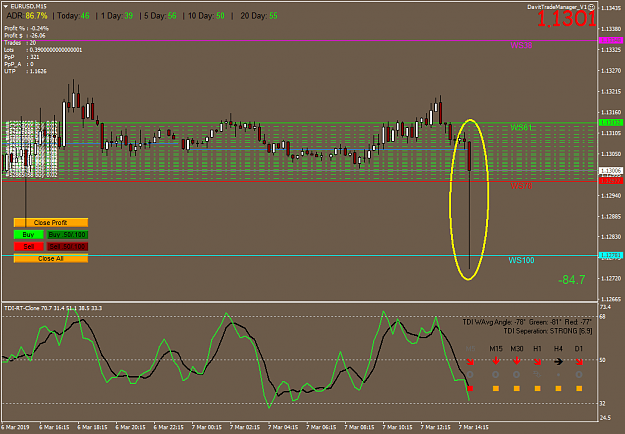
Task: Click the black right arrow under H4
Action: coord(558,361)
